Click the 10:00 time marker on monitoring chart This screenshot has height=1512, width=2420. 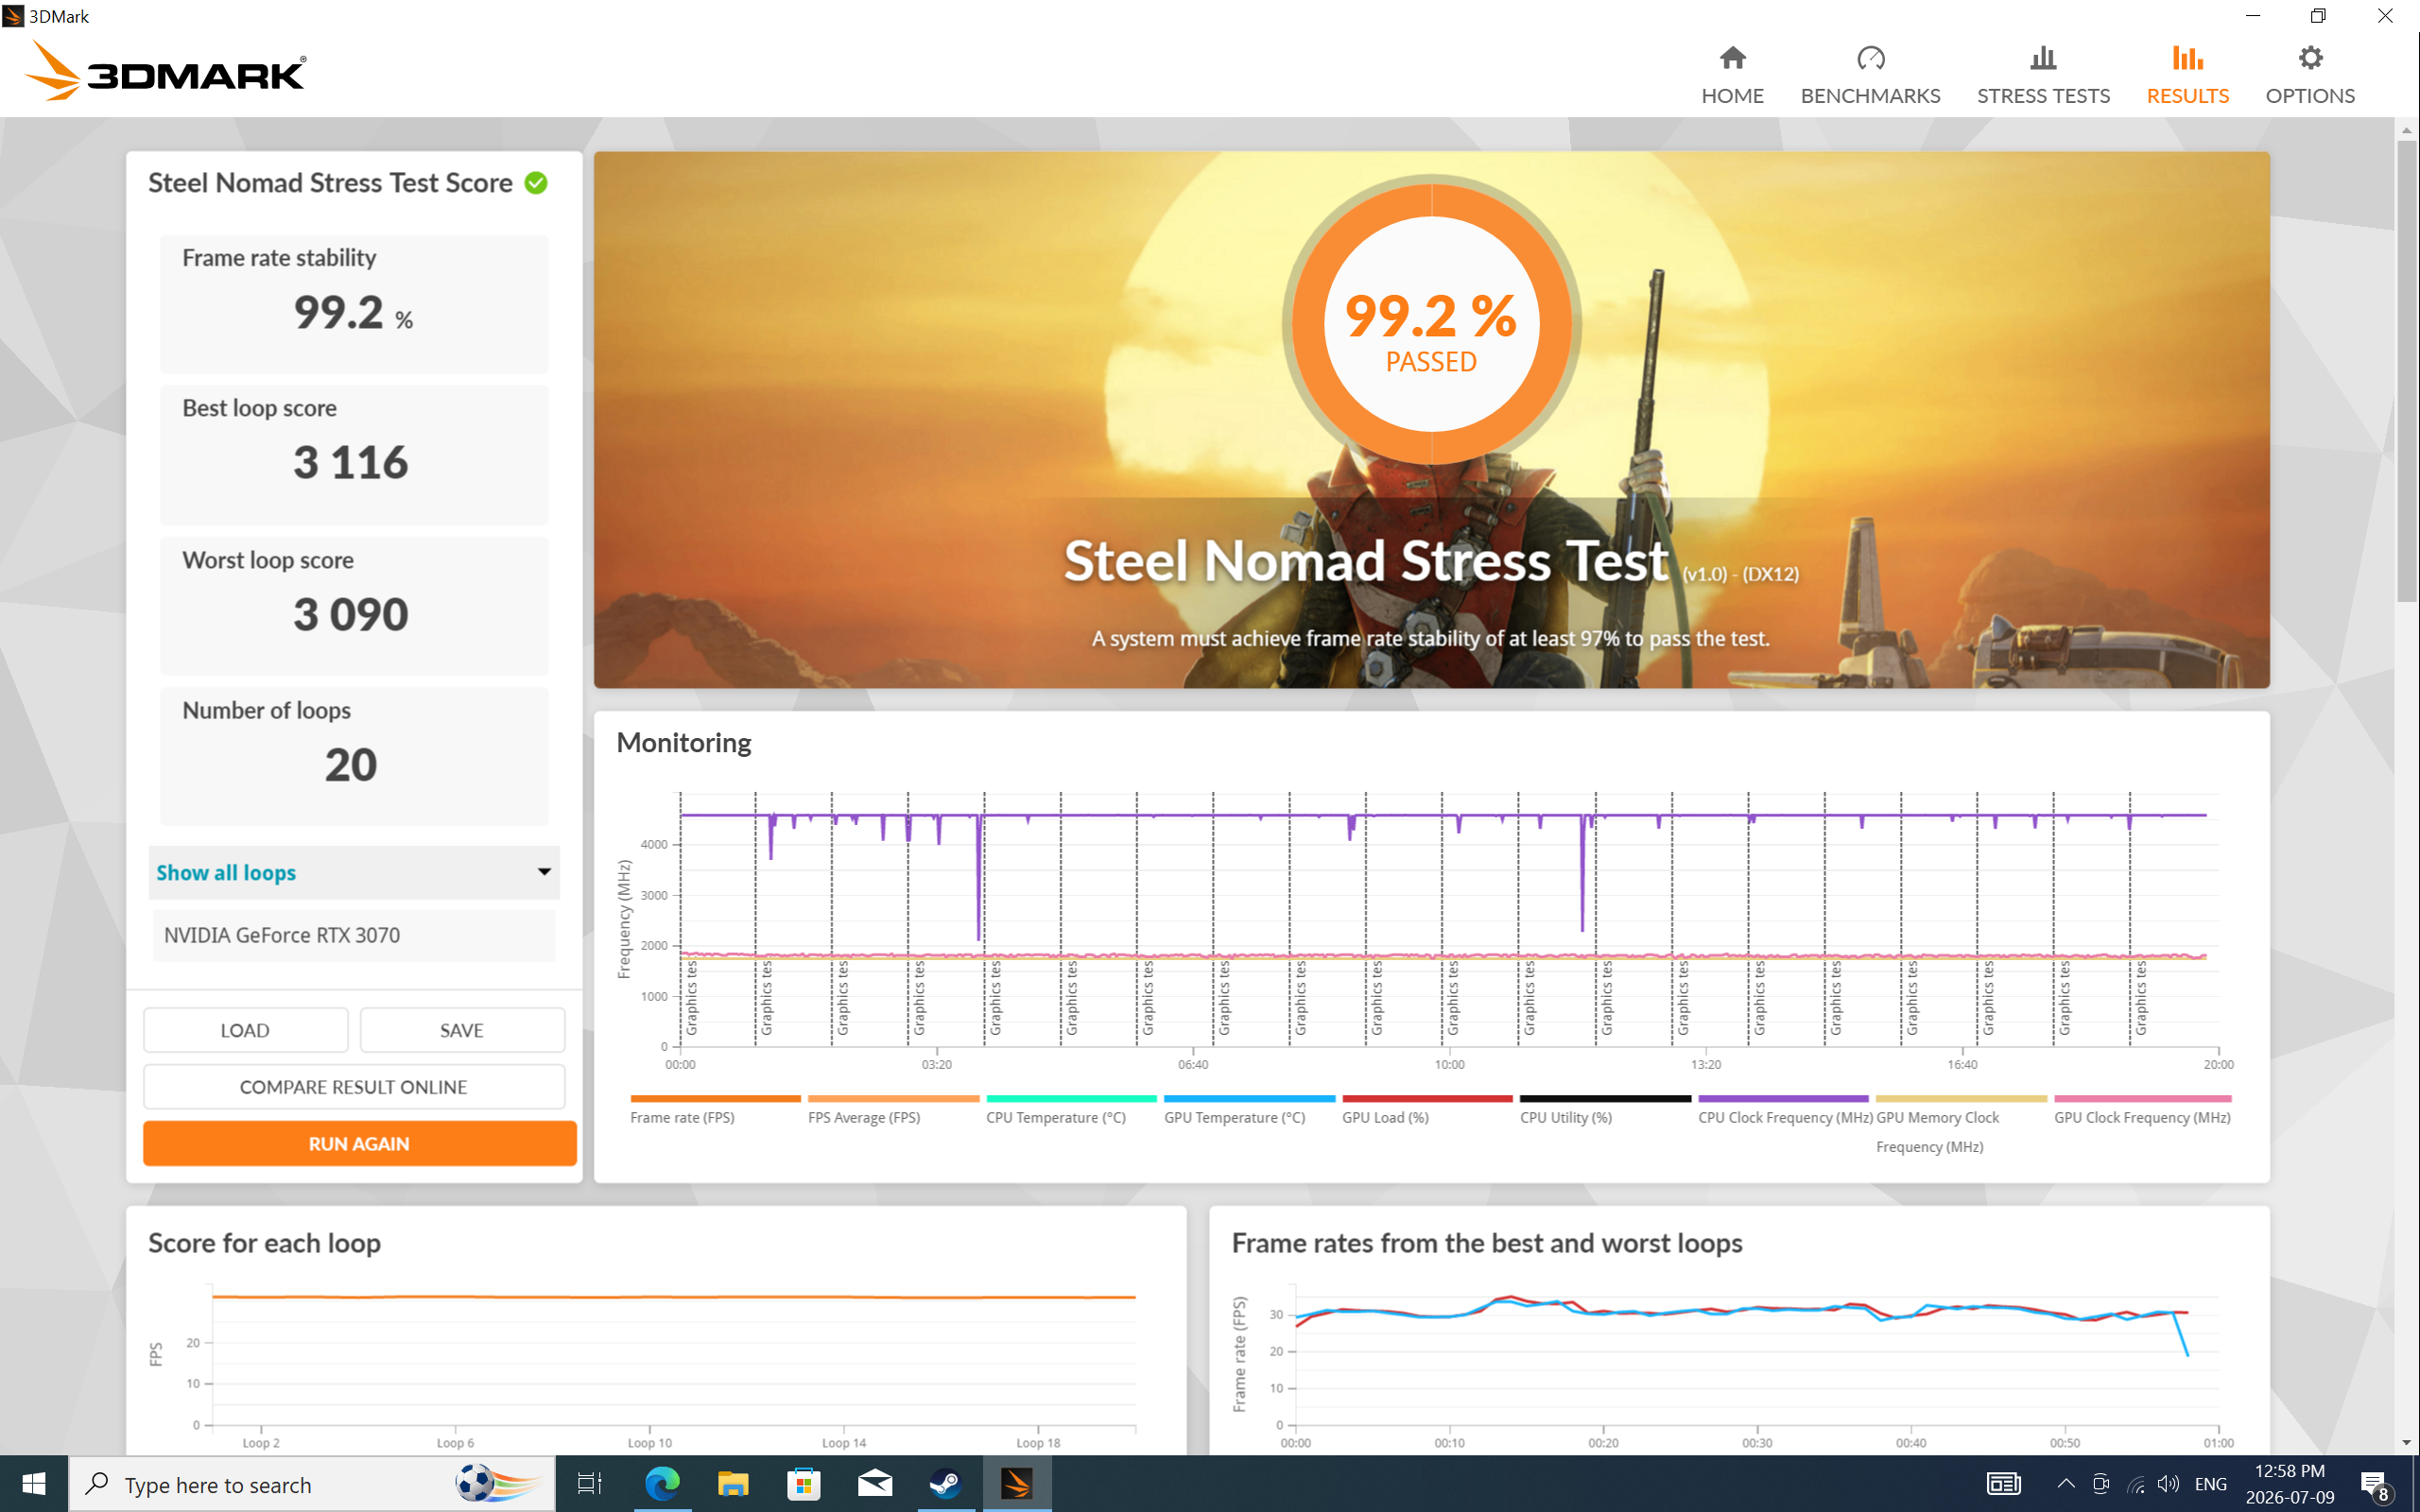[1449, 1064]
